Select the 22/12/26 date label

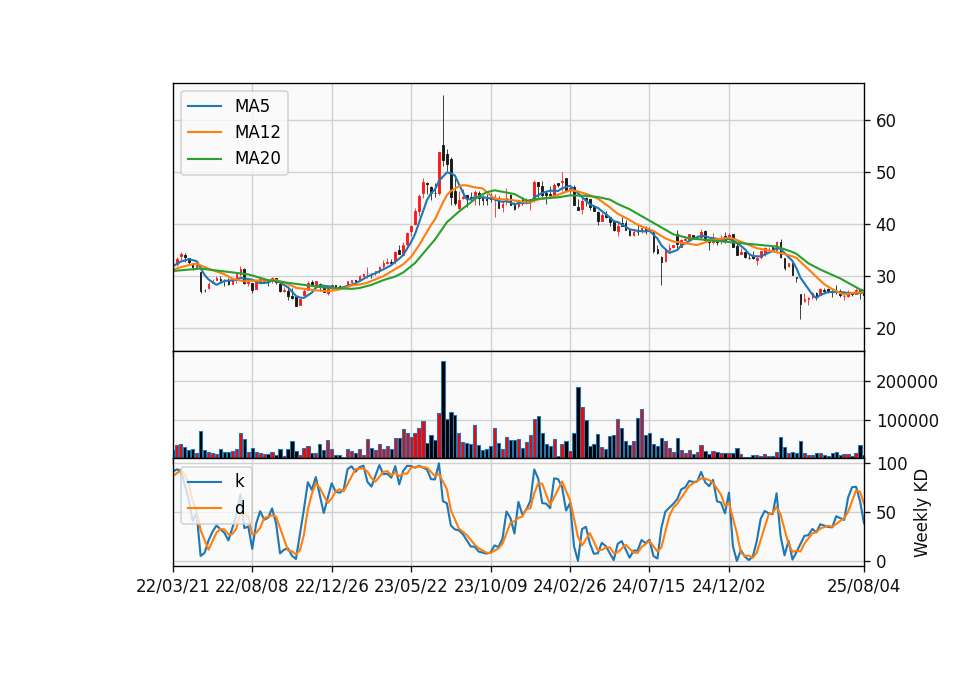(332, 586)
